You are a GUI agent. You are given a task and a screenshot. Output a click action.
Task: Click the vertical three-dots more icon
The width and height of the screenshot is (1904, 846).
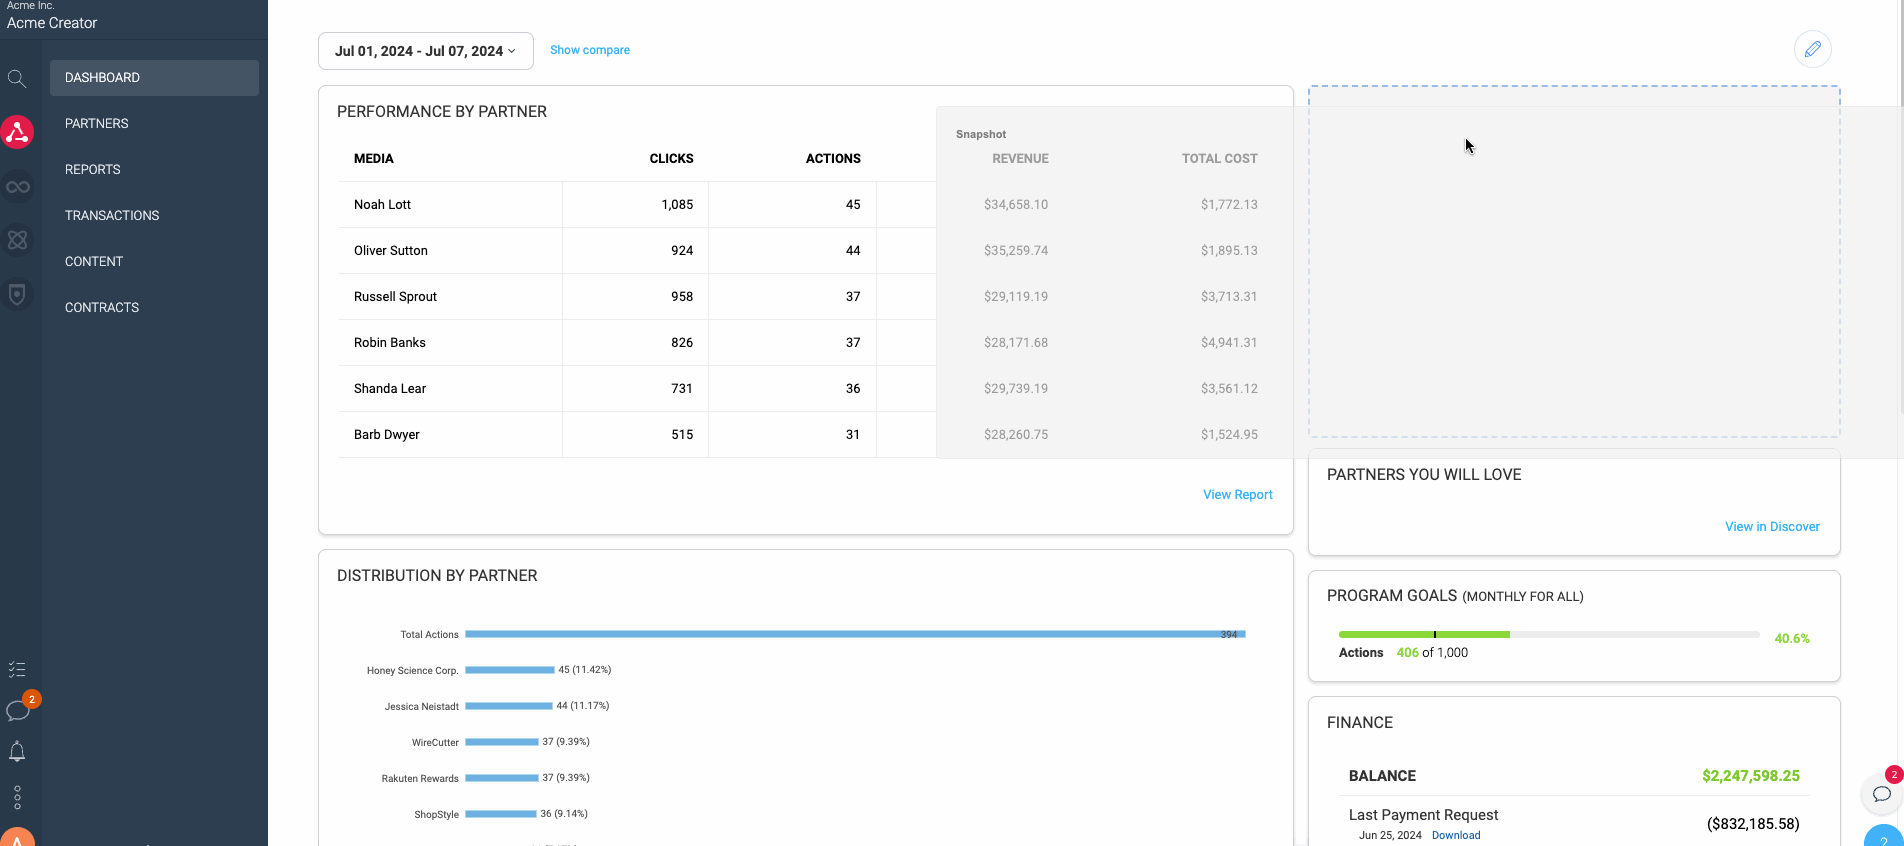(17, 797)
